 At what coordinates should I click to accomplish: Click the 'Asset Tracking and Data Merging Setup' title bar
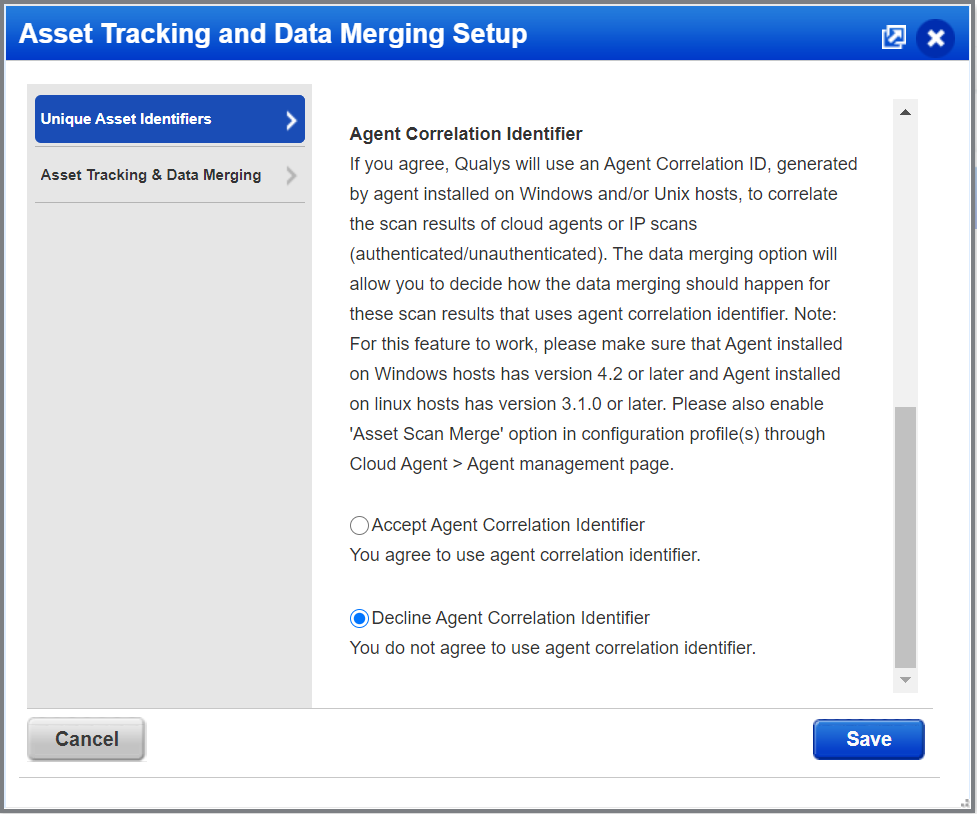pos(273,34)
